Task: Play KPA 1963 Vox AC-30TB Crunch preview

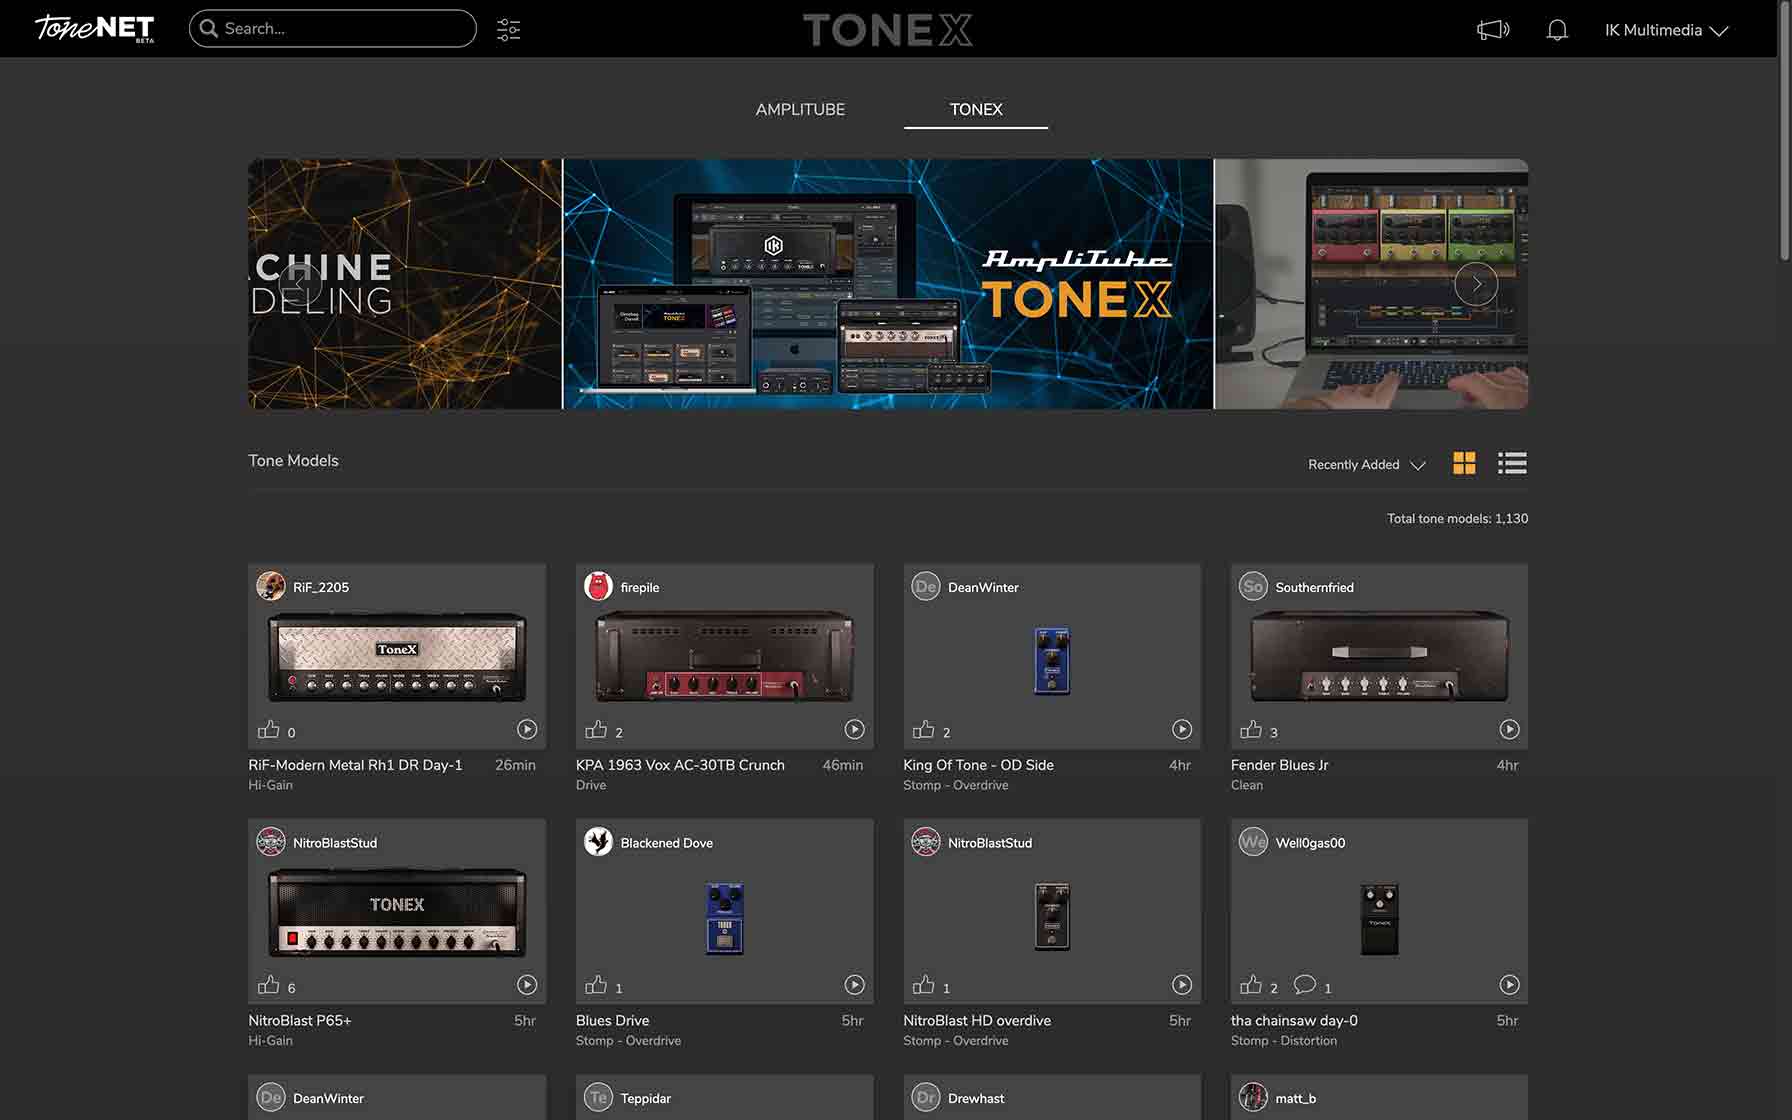Action: point(854,730)
